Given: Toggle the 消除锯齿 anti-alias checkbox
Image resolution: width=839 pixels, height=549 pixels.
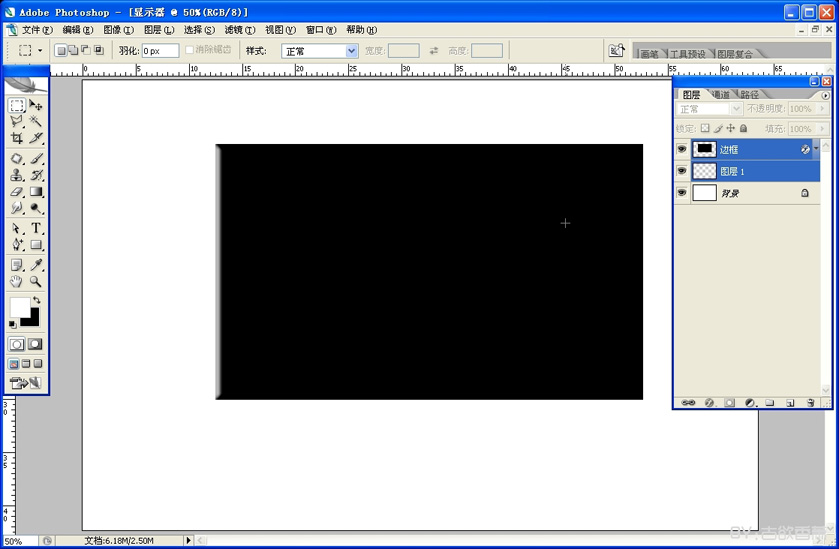Looking at the screenshot, I should click(189, 50).
